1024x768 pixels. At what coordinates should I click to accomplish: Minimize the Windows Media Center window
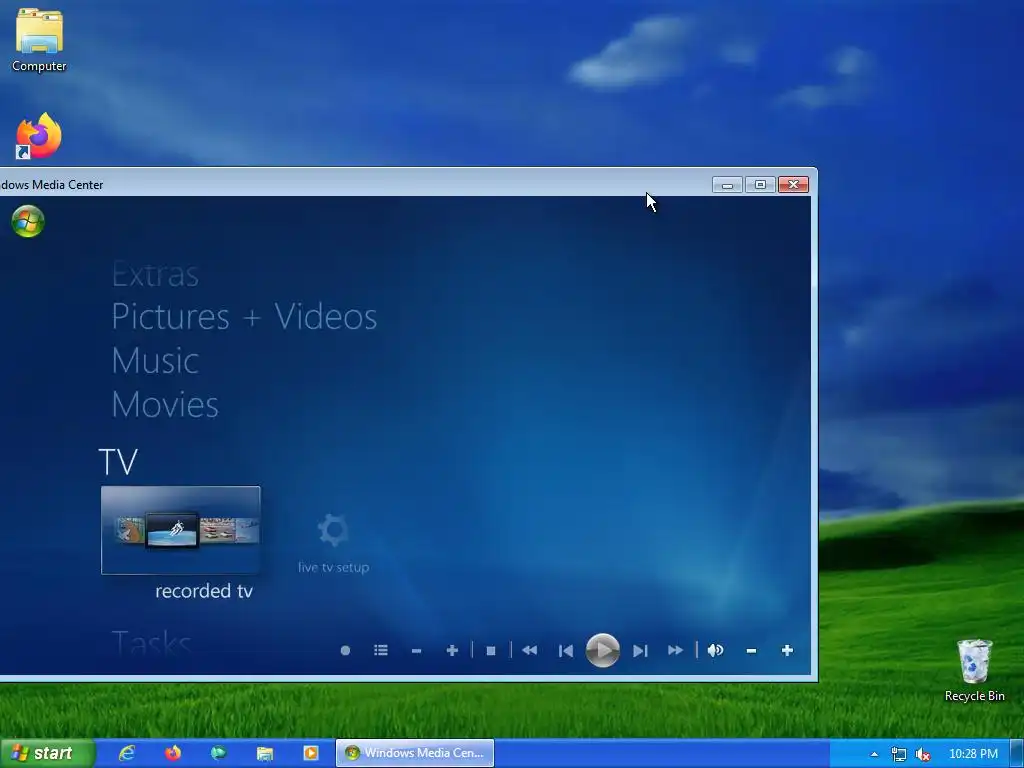pos(727,185)
